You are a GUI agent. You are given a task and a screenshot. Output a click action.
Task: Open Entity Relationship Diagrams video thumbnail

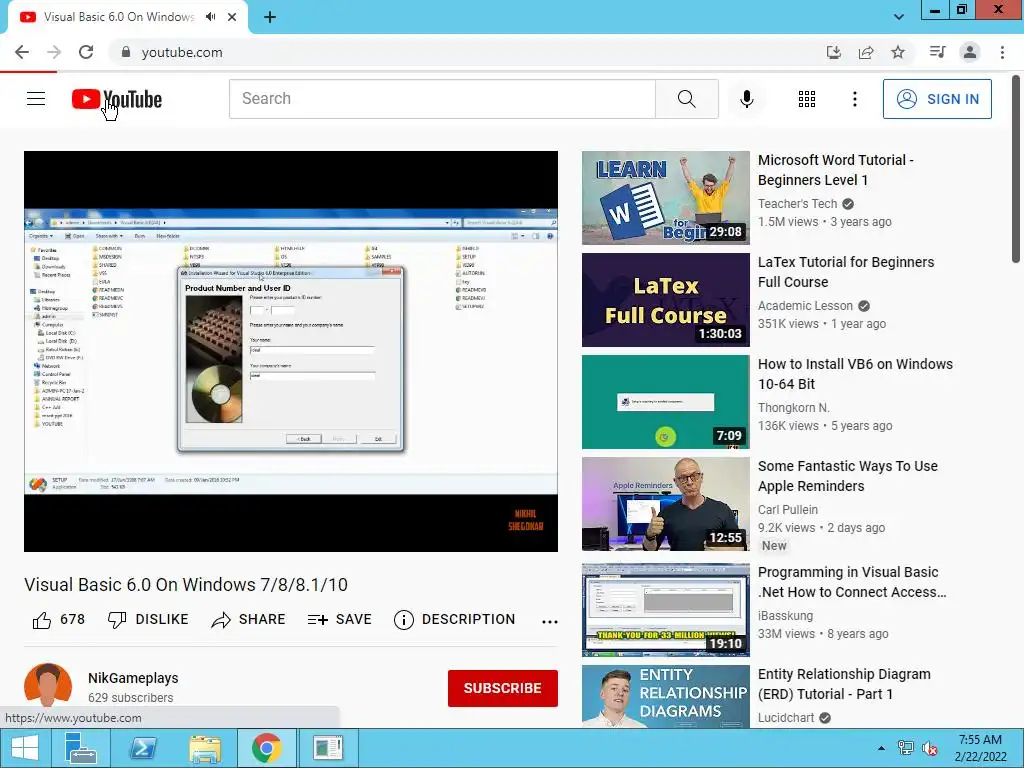(665, 696)
